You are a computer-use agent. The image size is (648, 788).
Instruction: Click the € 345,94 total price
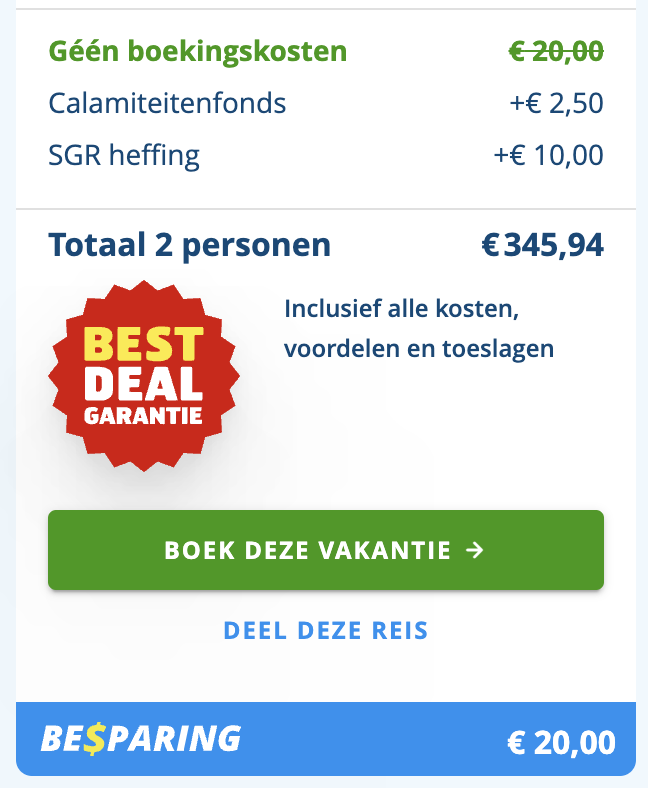(x=542, y=245)
